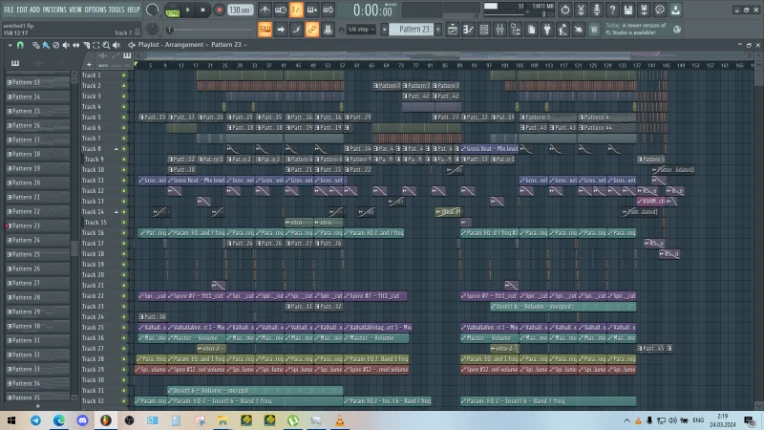Open the ADD menu
The height and width of the screenshot is (430, 764).
(x=35, y=10)
